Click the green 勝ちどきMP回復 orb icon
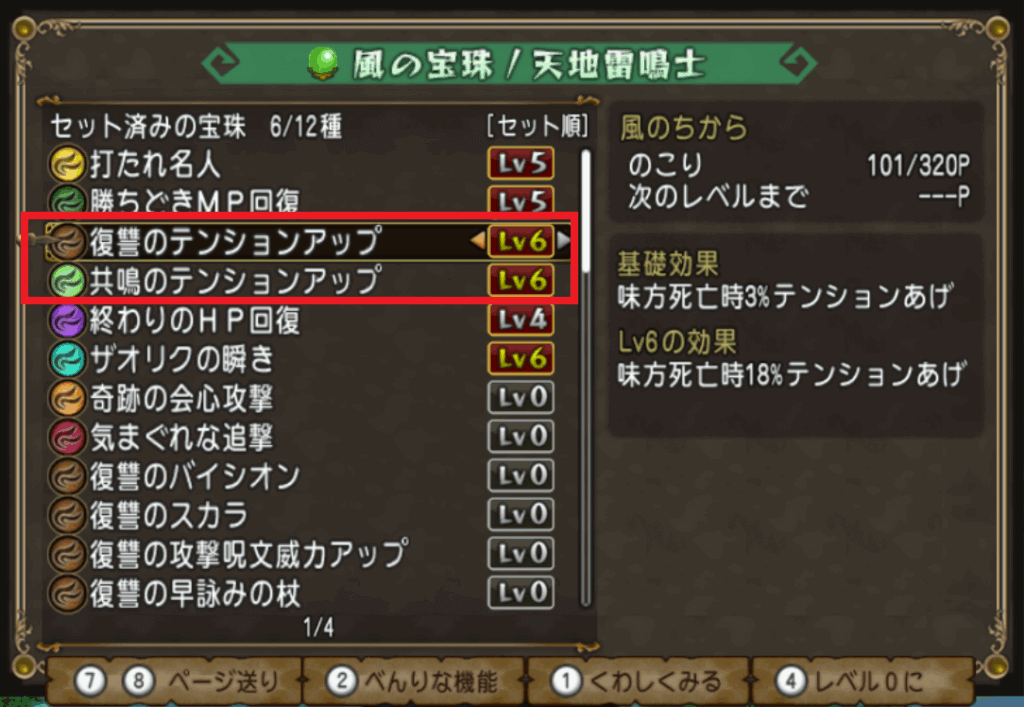 pos(67,202)
